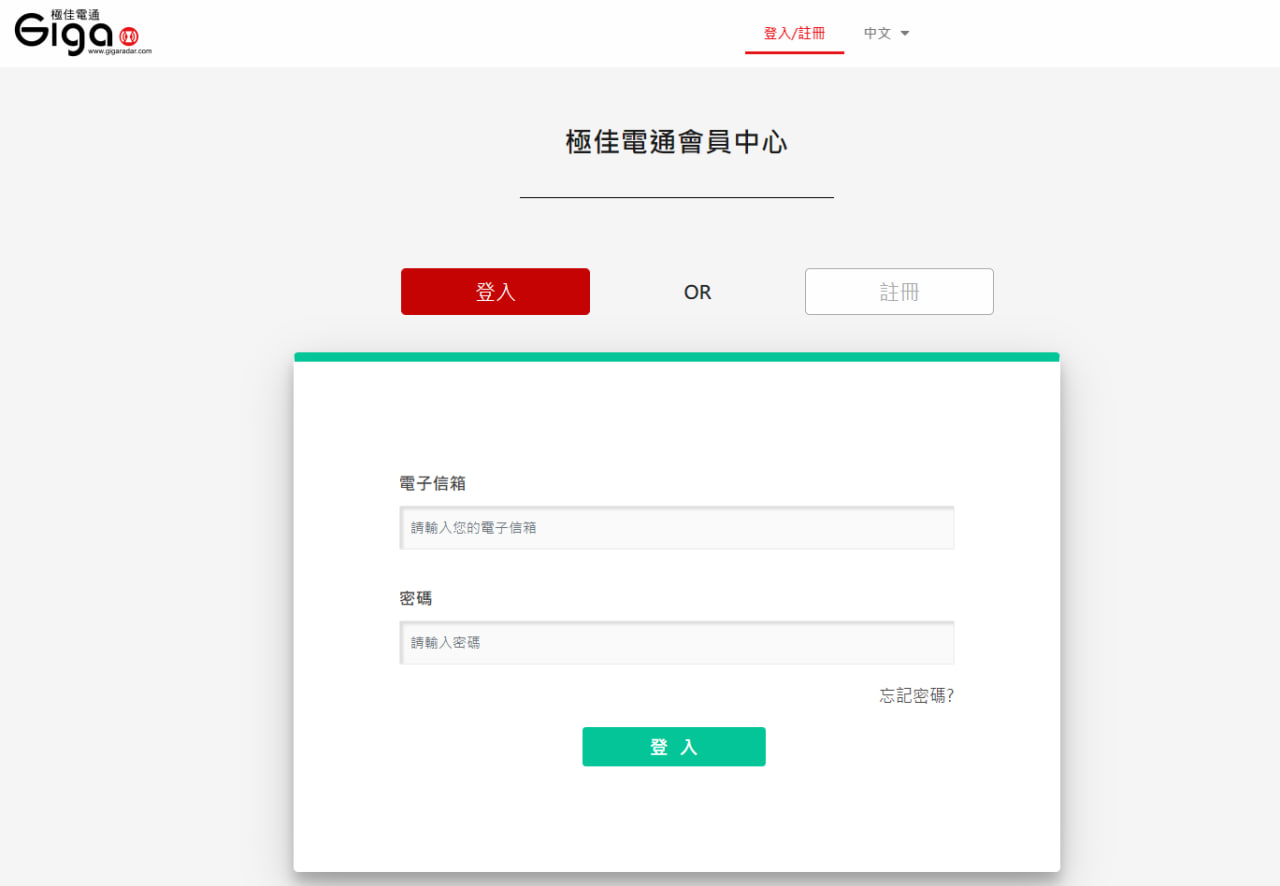The height and width of the screenshot is (886, 1280).
Task: Submit with the green 登 入 button
Action: pyautogui.click(x=674, y=747)
